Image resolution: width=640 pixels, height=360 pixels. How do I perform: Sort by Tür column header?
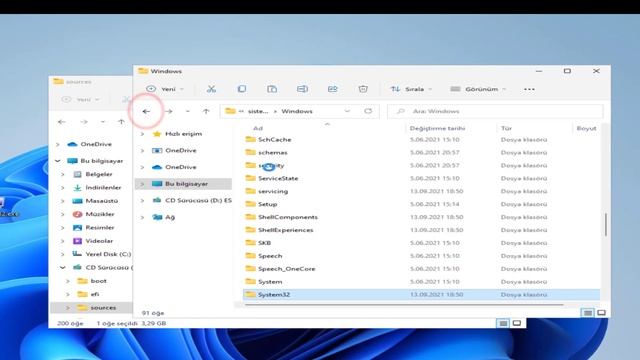pos(506,128)
